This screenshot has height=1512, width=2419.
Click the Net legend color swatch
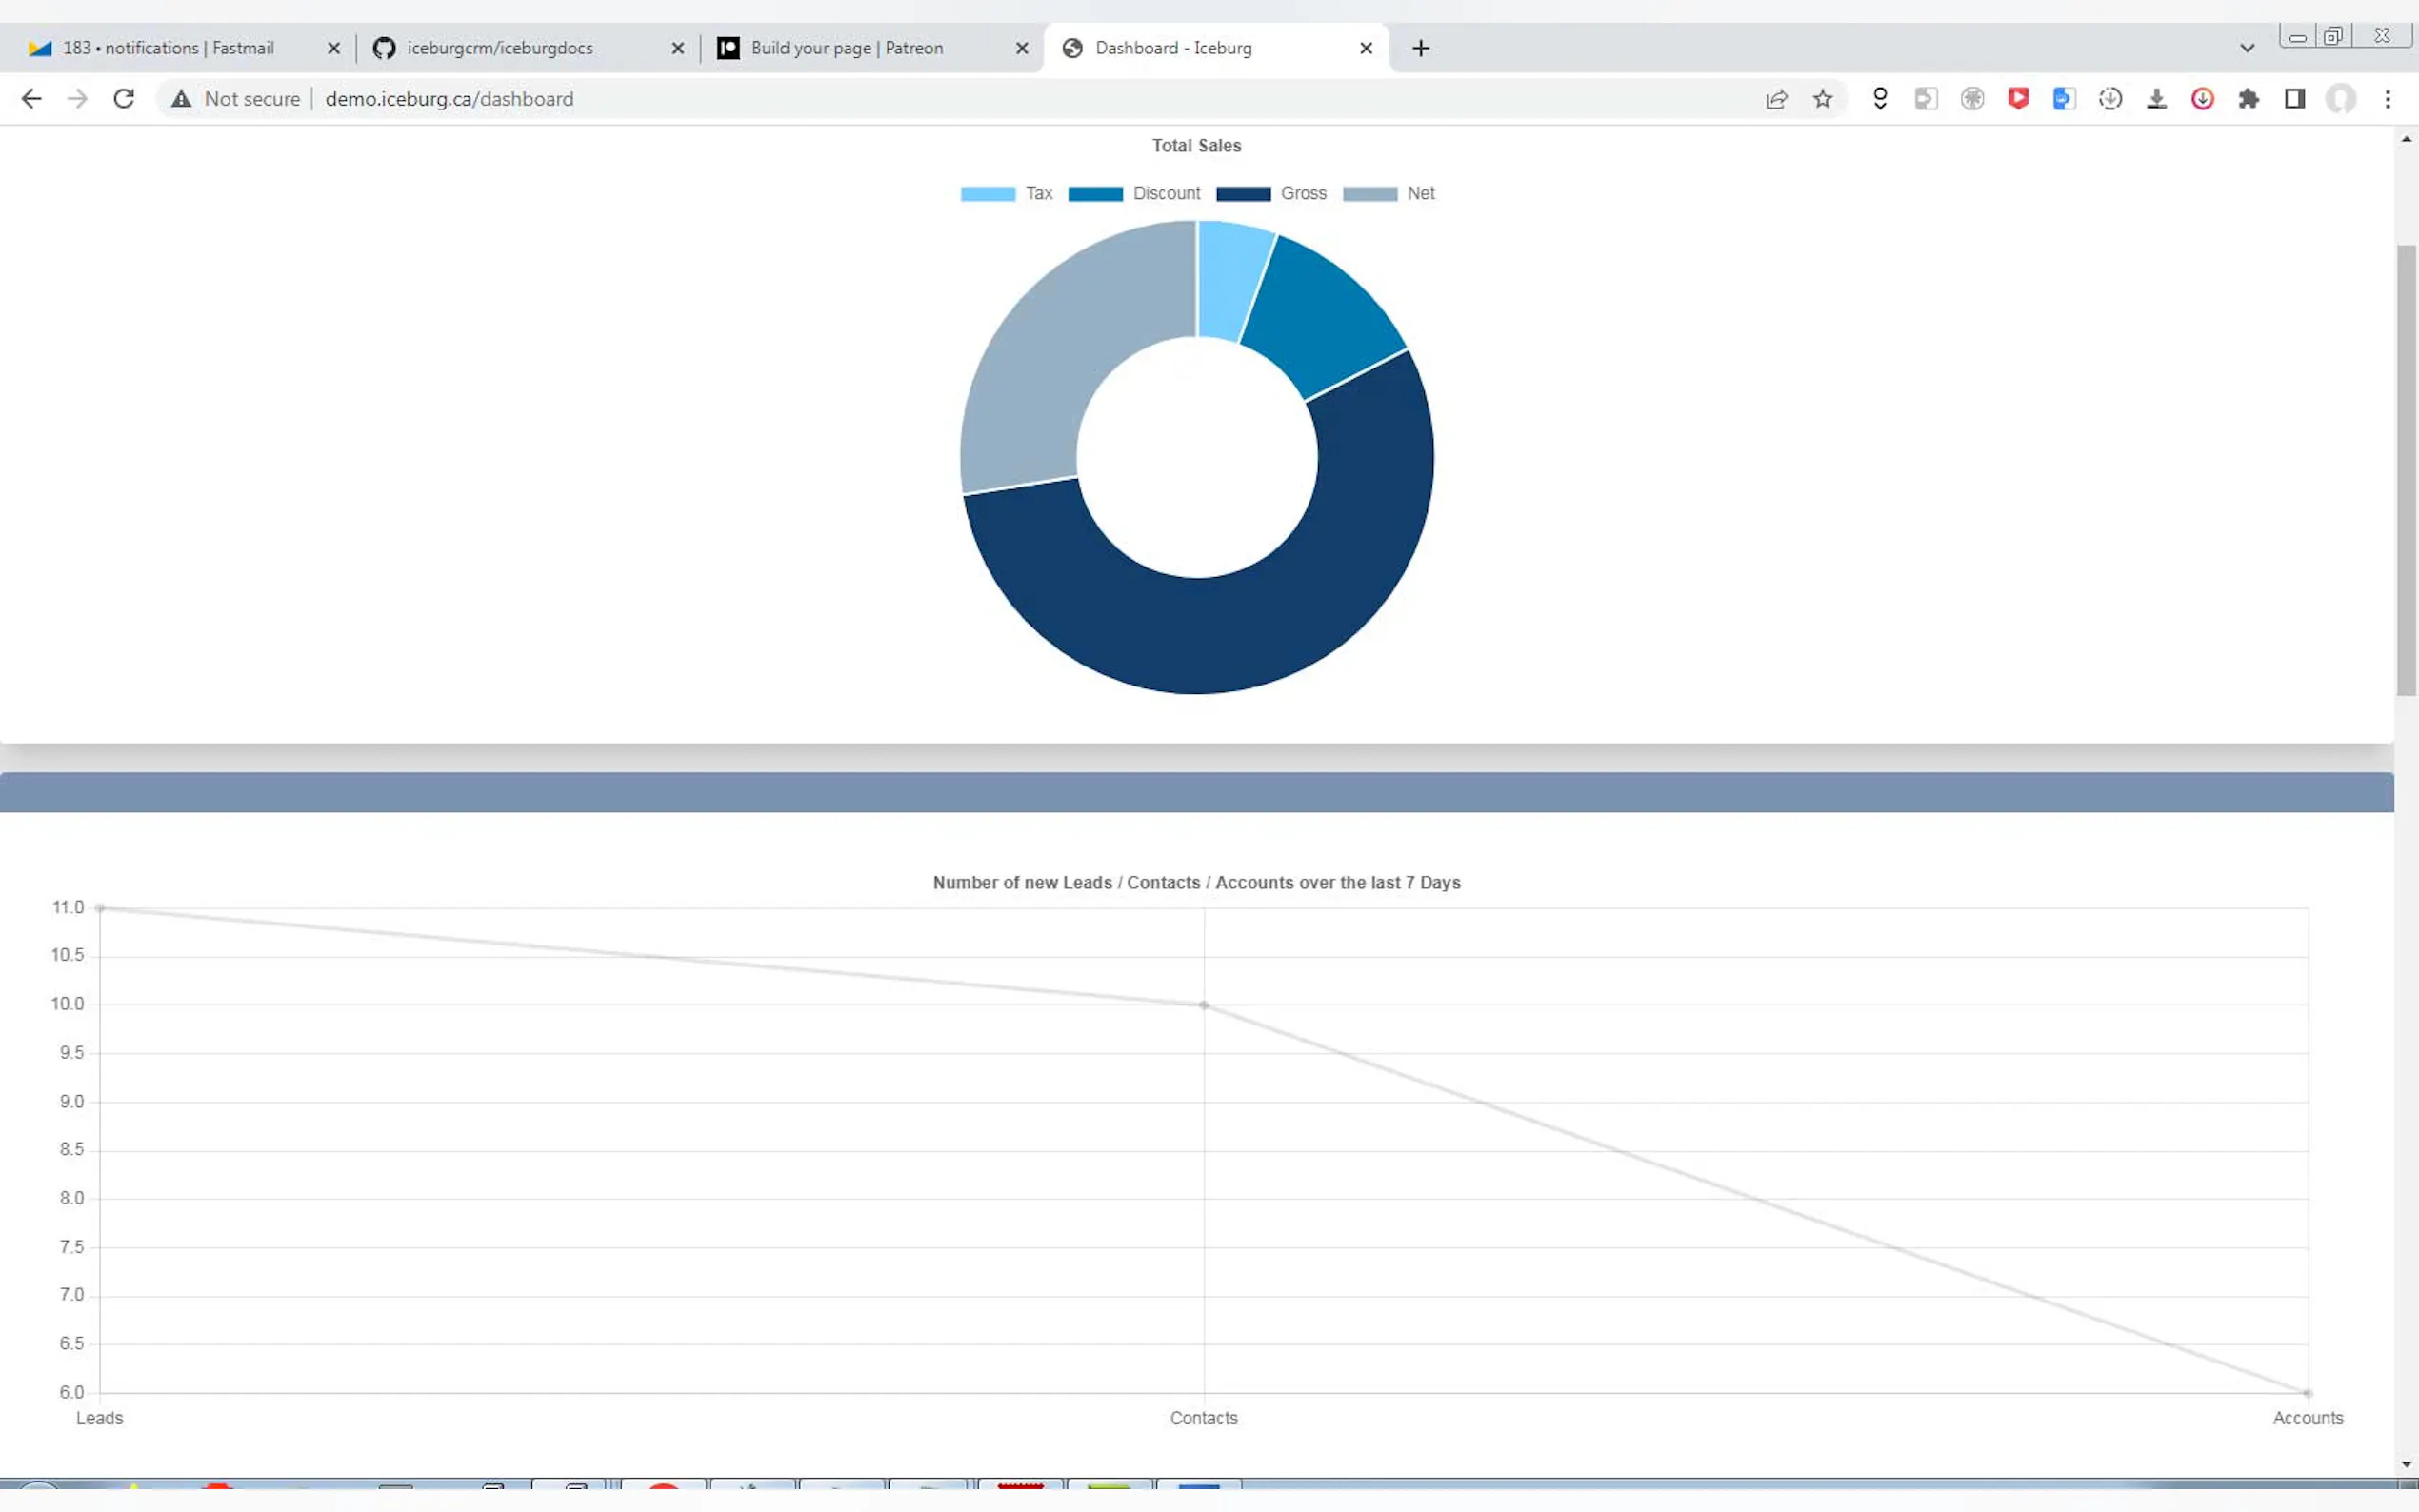coord(1369,194)
